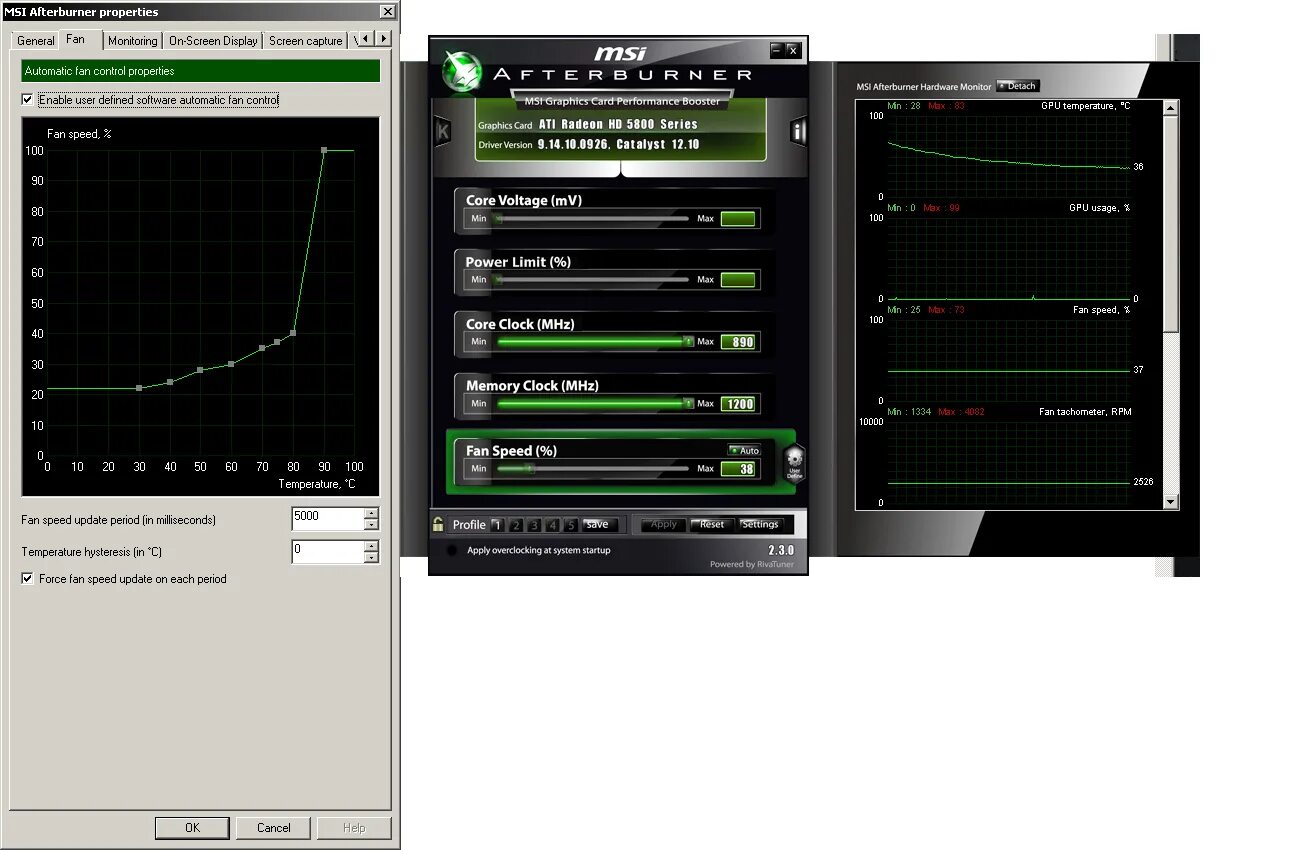Decrease the fan speed update period
The width and height of the screenshot is (1316, 850).
371,525
